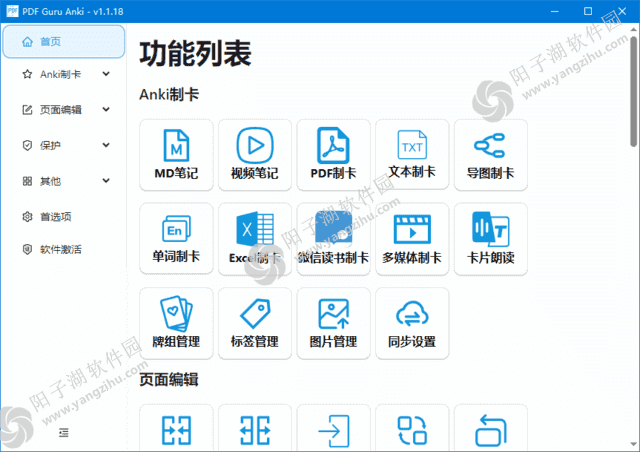Screen dimensions: 640x452
Task: Open the 文本制卡 TXT tool
Action: 412,155
